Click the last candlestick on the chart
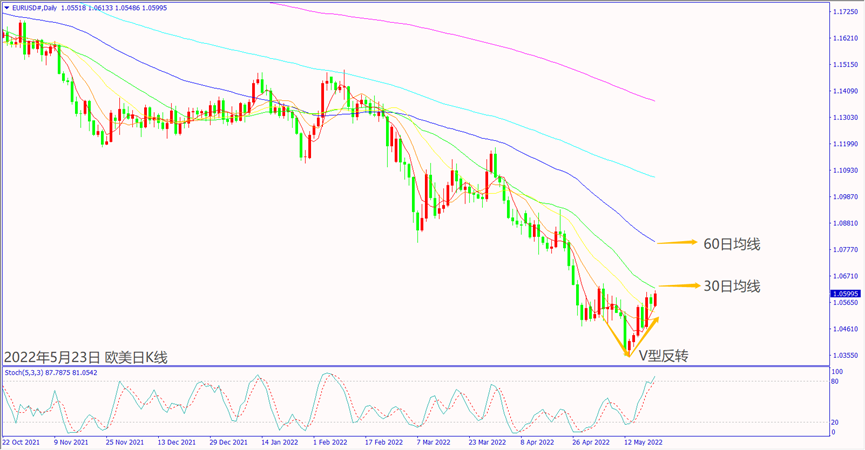The width and height of the screenshot is (865, 450). click(656, 298)
